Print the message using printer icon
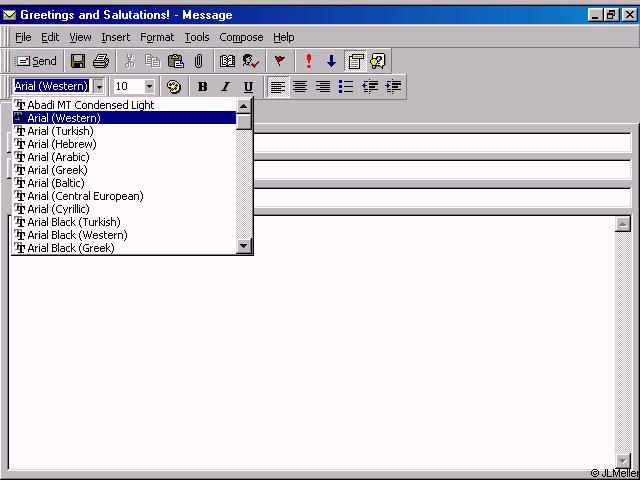 pyautogui.click(x=101, y=61)
